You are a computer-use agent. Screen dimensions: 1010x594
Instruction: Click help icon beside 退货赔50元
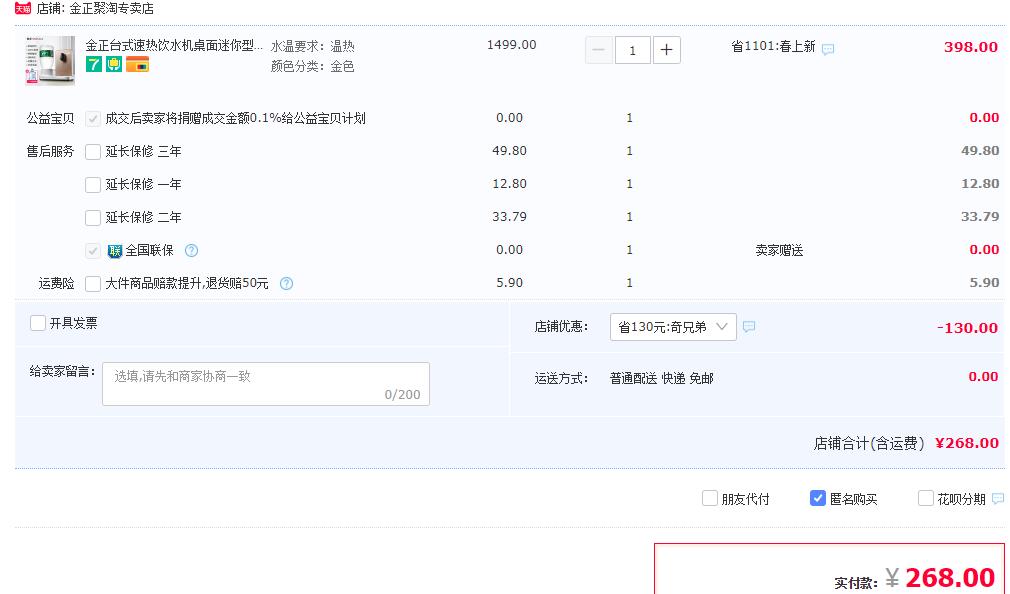coord(287,283)
